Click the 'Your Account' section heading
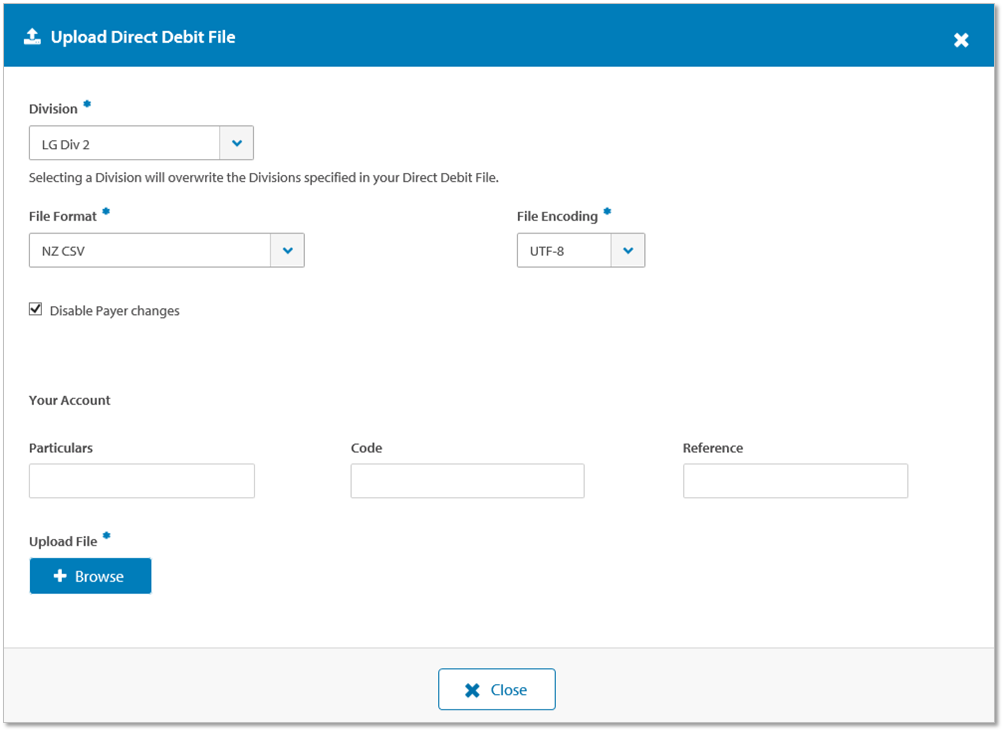Screen dimensions: 1004x732 (70, 400)
